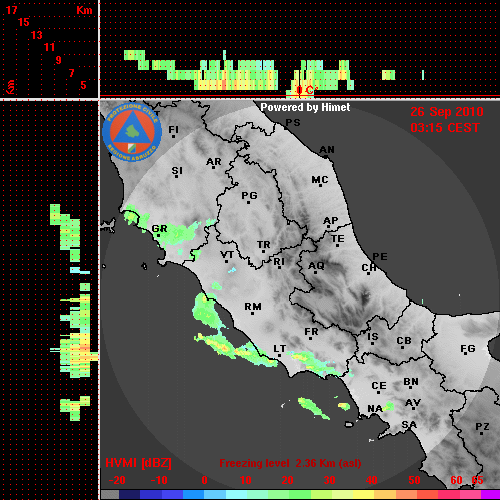
Task: Click the 60 dBZ scale value
Action: 456,480
